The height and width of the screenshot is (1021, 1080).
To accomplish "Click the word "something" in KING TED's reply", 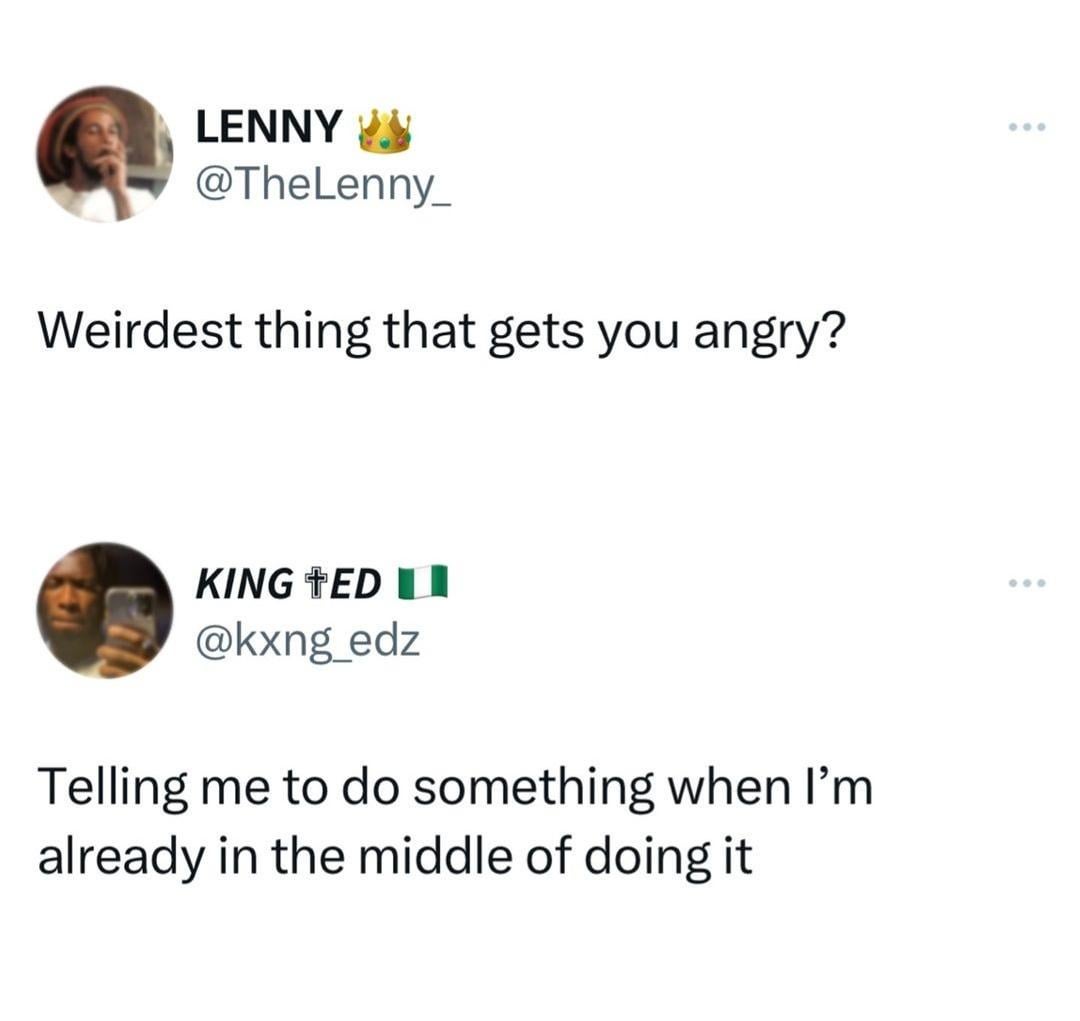I will 517,789.
